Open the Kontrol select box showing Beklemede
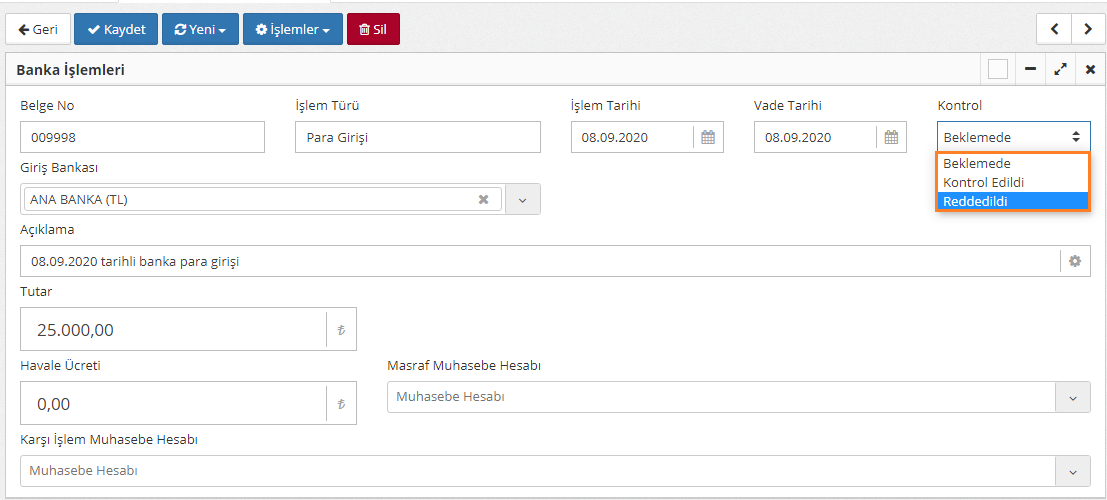1107x500 pixels. click(1012, 137)
